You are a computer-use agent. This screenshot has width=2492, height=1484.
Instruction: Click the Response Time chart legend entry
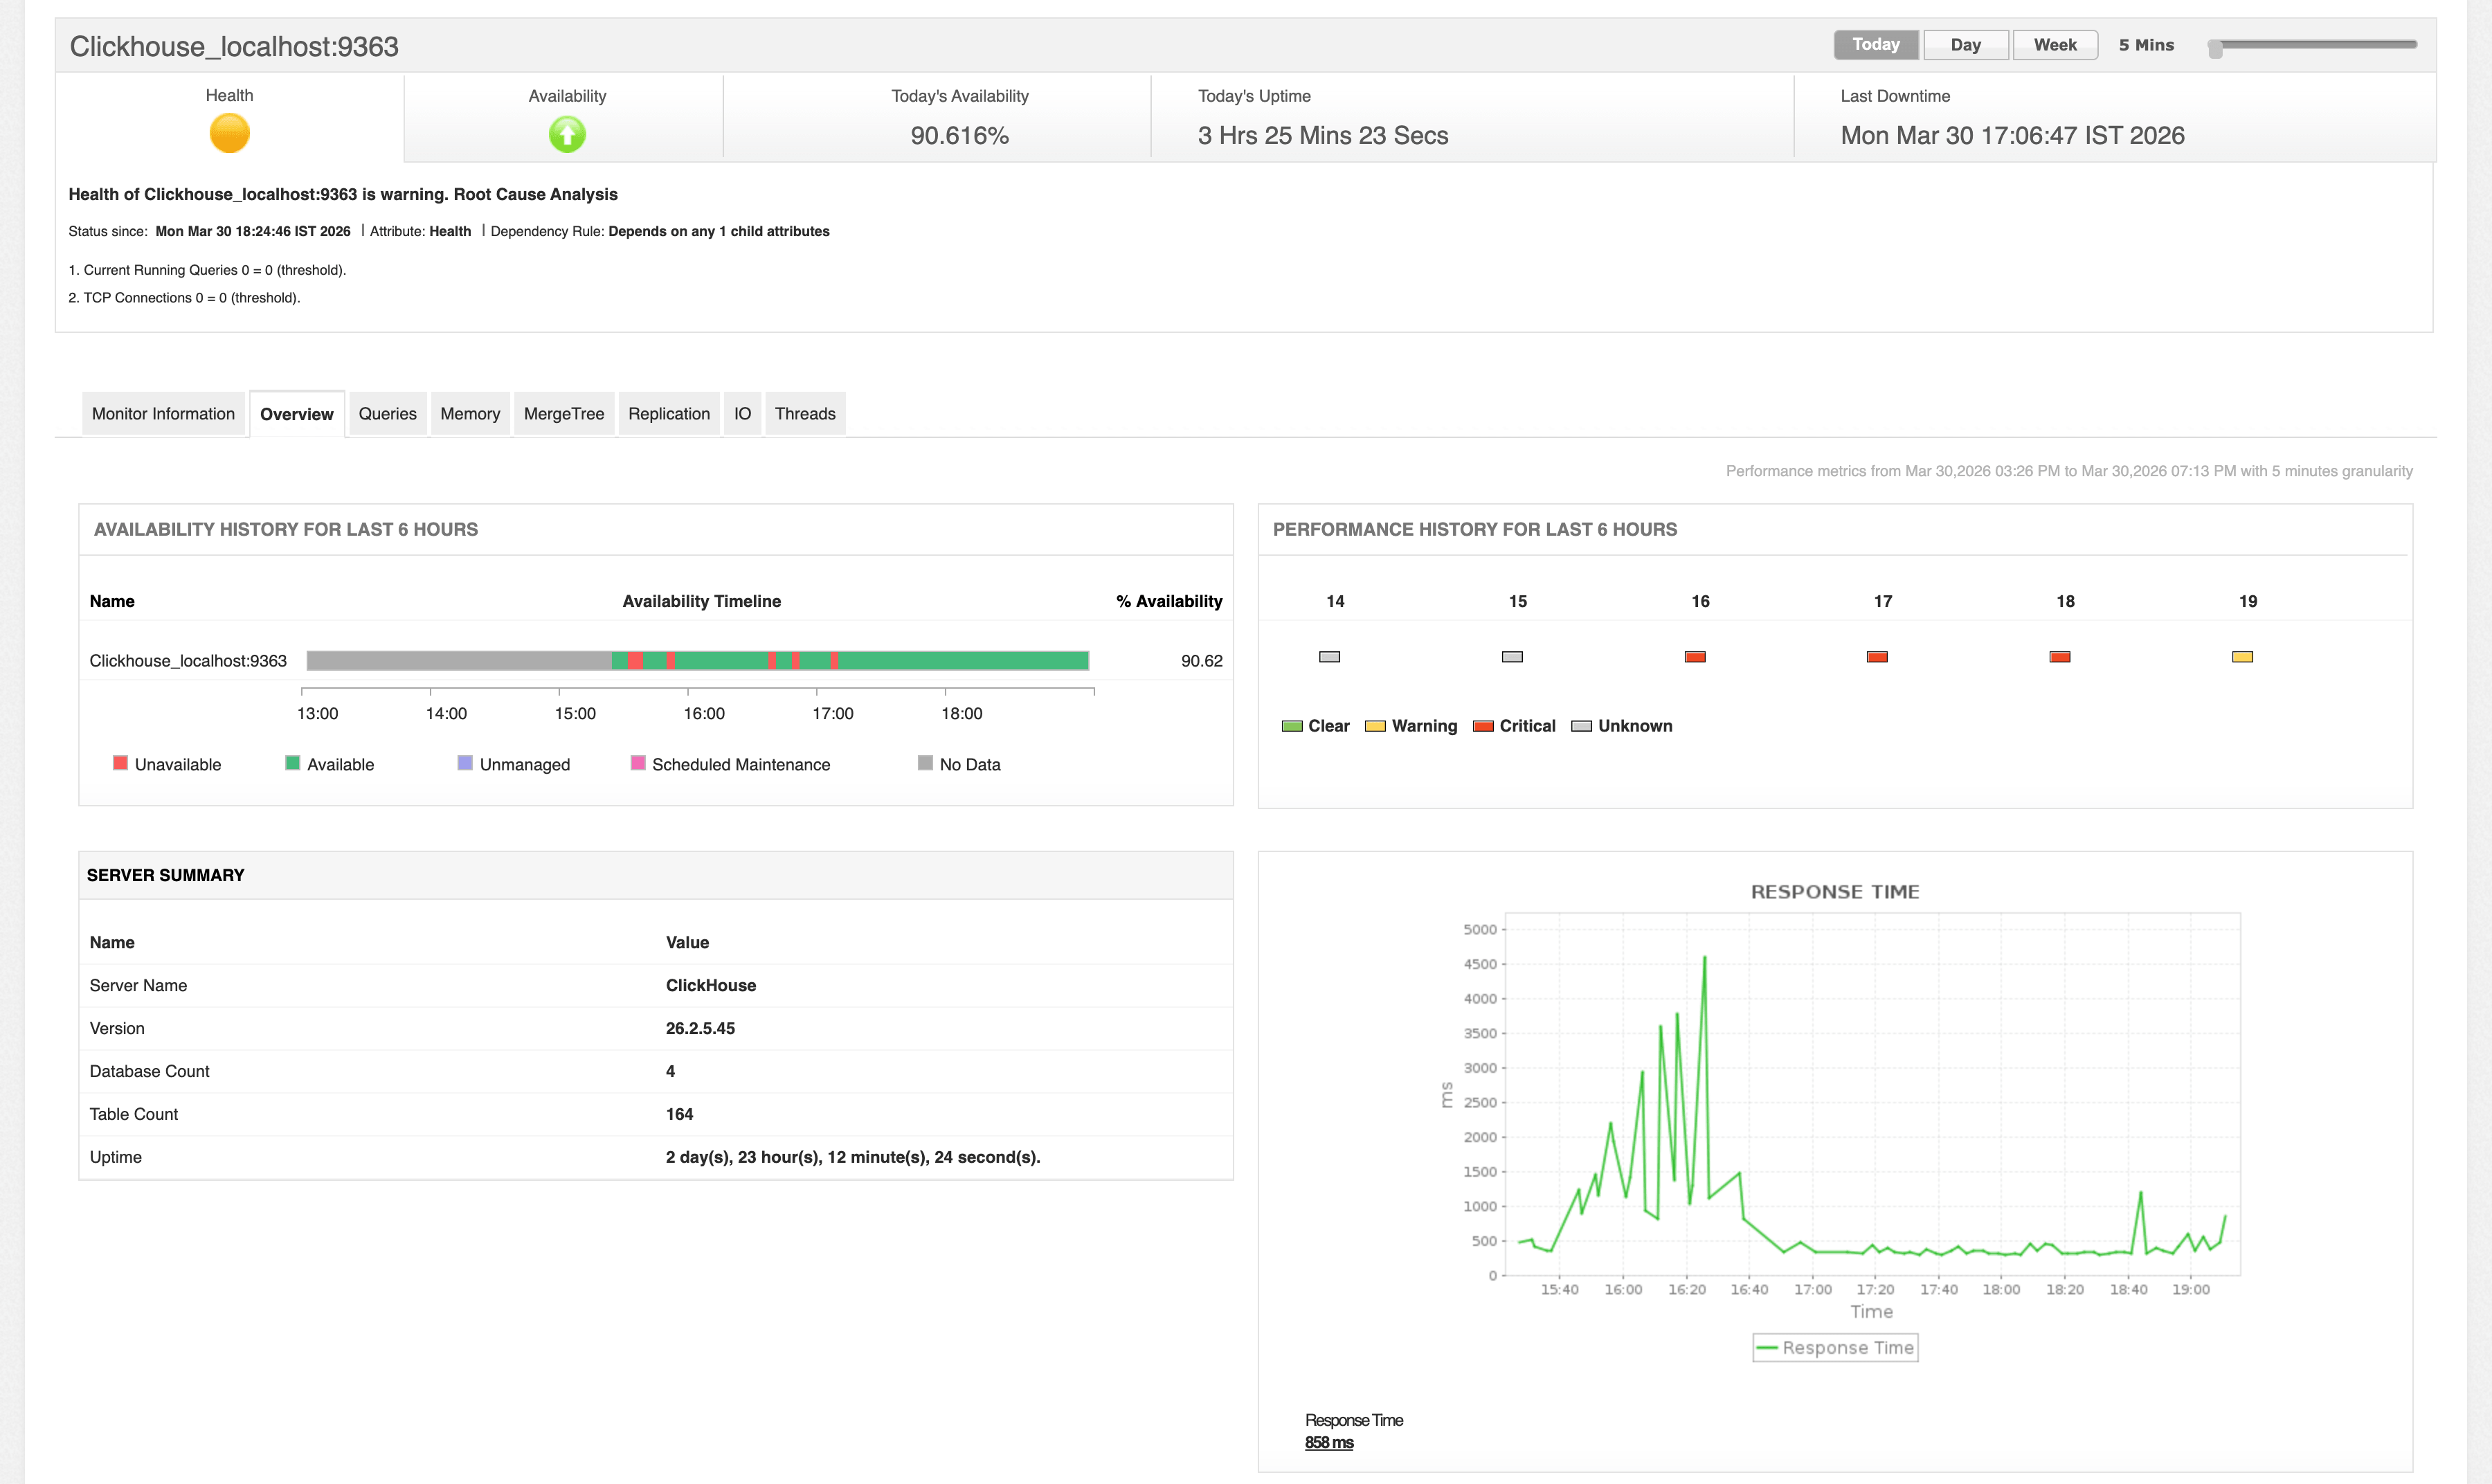coord(1836,1348)
